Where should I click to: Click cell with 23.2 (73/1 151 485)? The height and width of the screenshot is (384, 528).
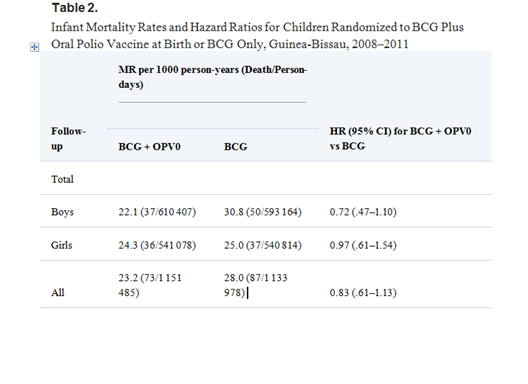[x=150, y=285]
